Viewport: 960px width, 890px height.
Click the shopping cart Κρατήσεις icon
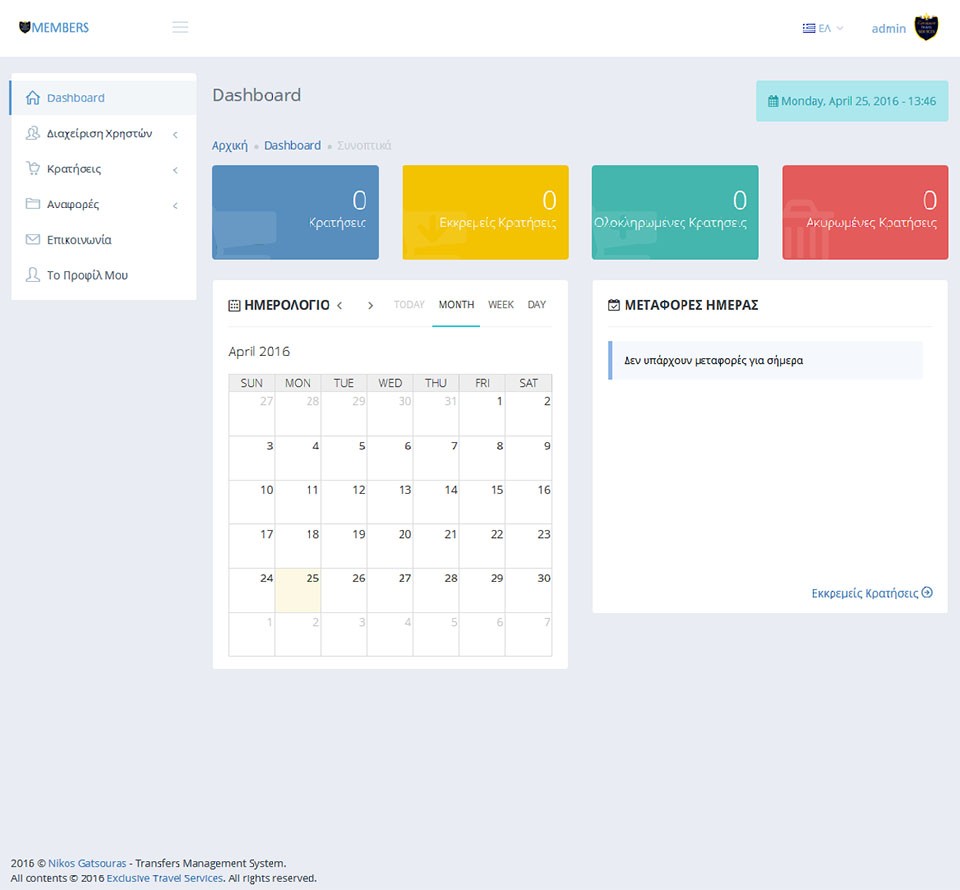(x=33, y=169)
